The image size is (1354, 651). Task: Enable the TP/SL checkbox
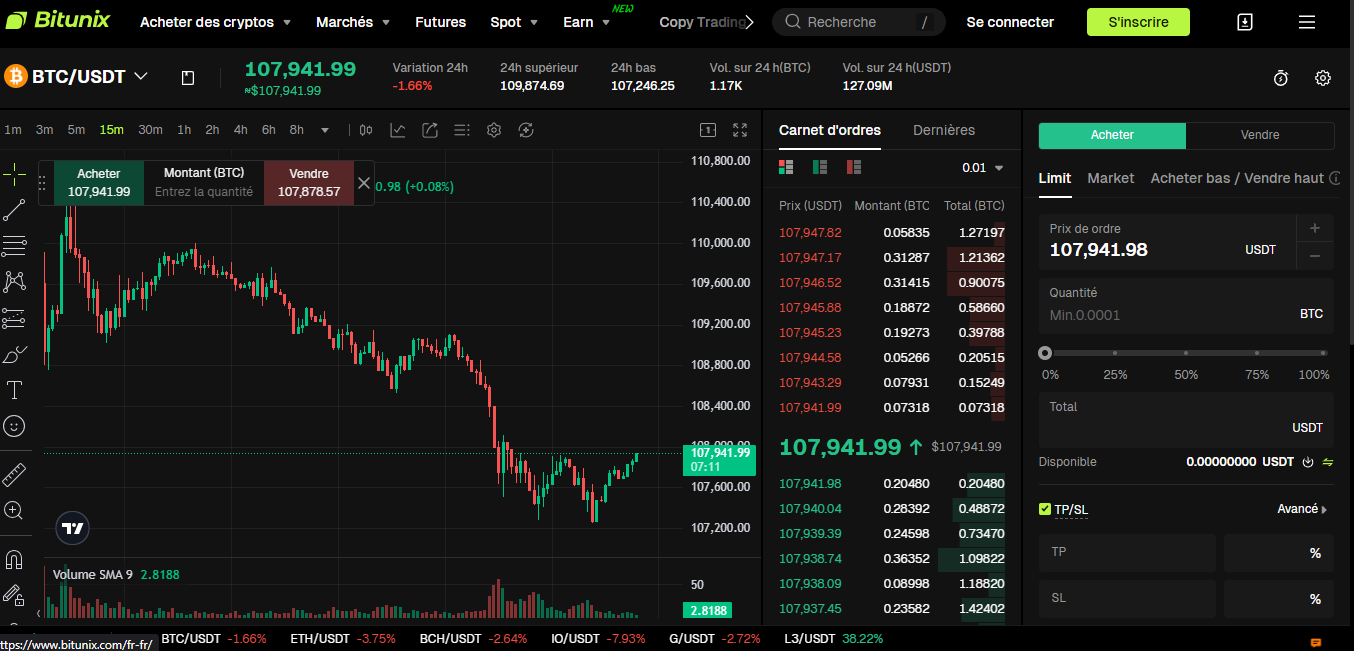1044,509
